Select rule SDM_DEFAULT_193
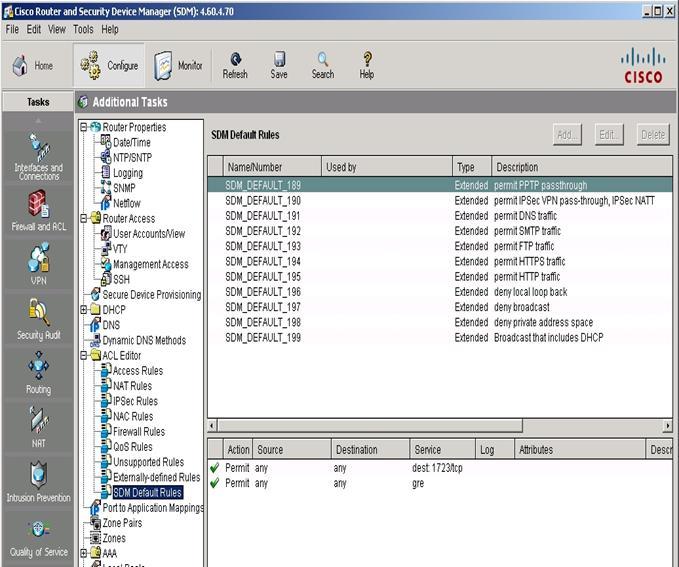The width and height of the screenshot is (679, 567). point(440,246)
